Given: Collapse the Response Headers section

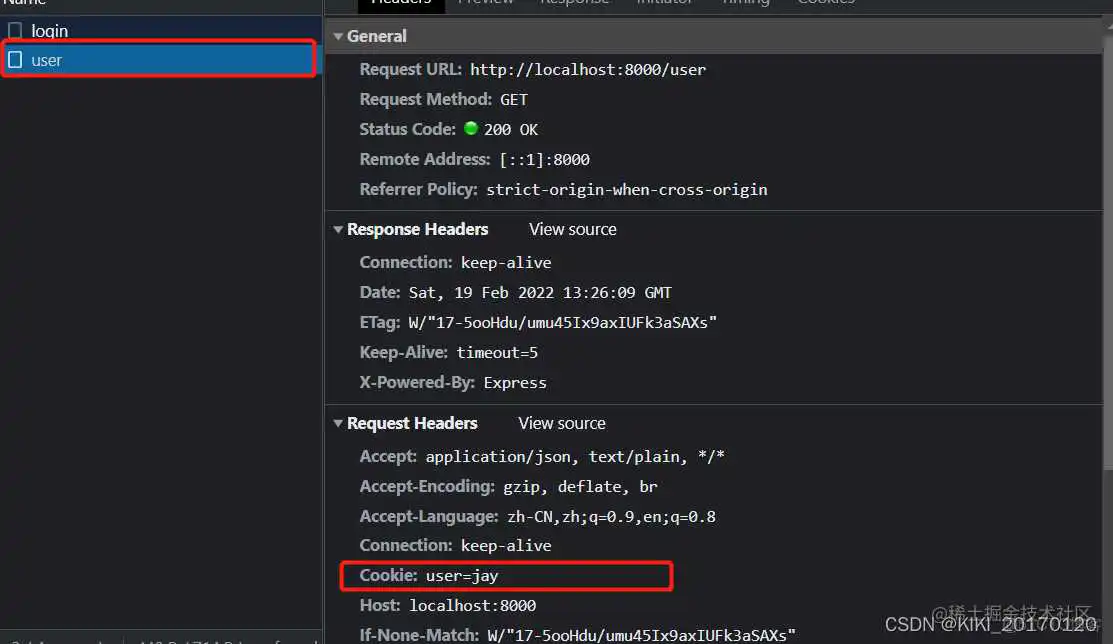Looking at the screenshot, I should 338,229.
